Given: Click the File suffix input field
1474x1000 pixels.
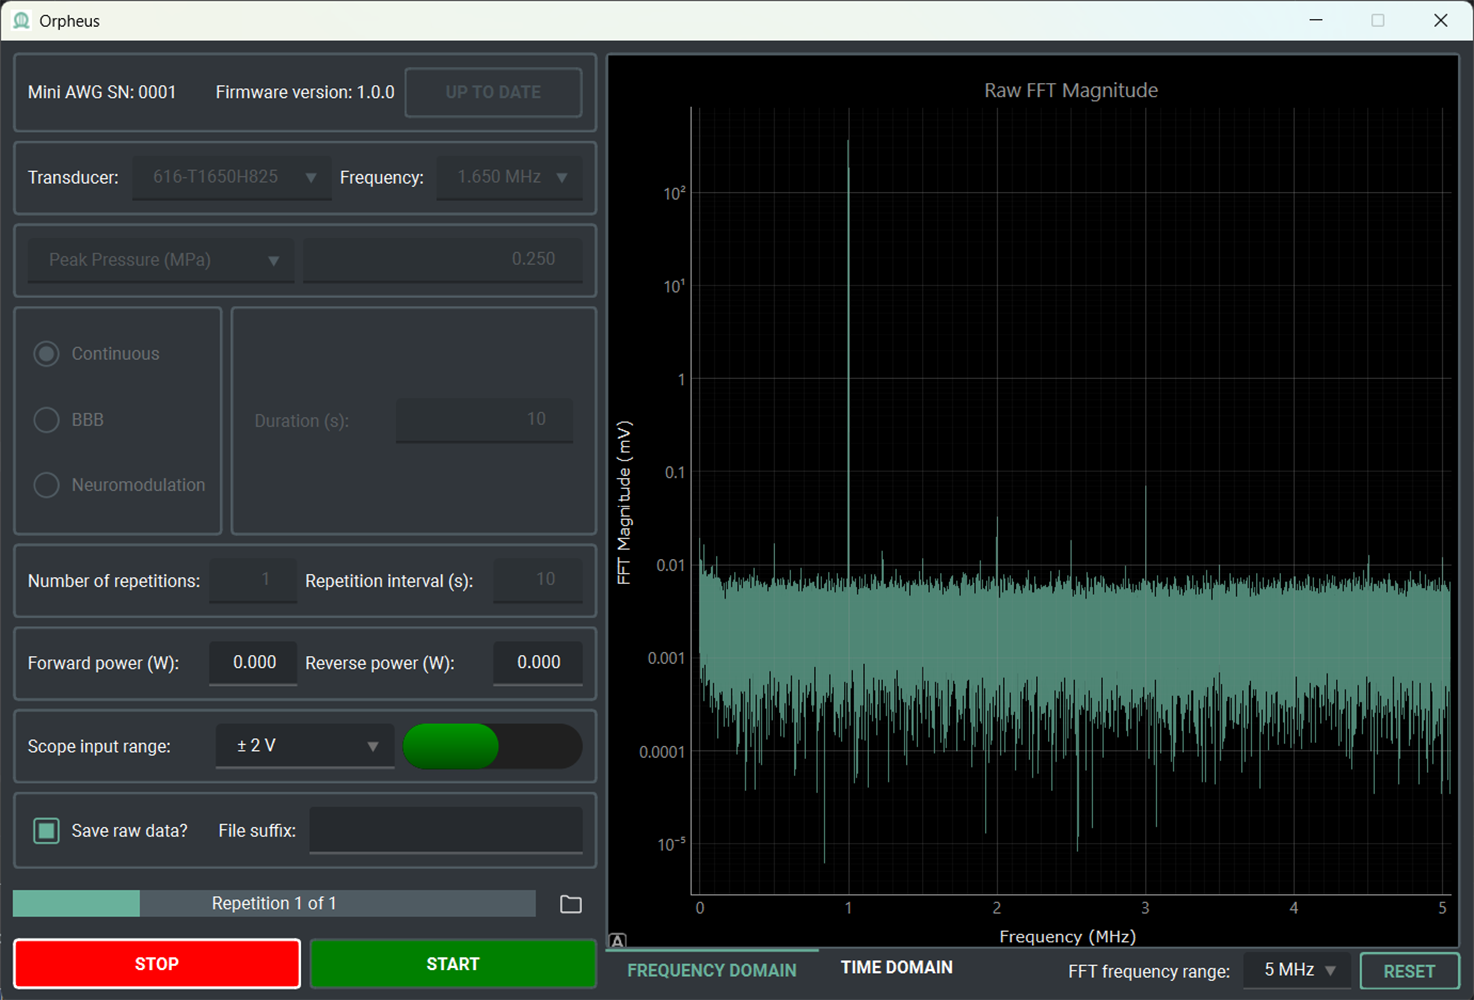Looking at the screenshot, I should [x=446, y=831].
